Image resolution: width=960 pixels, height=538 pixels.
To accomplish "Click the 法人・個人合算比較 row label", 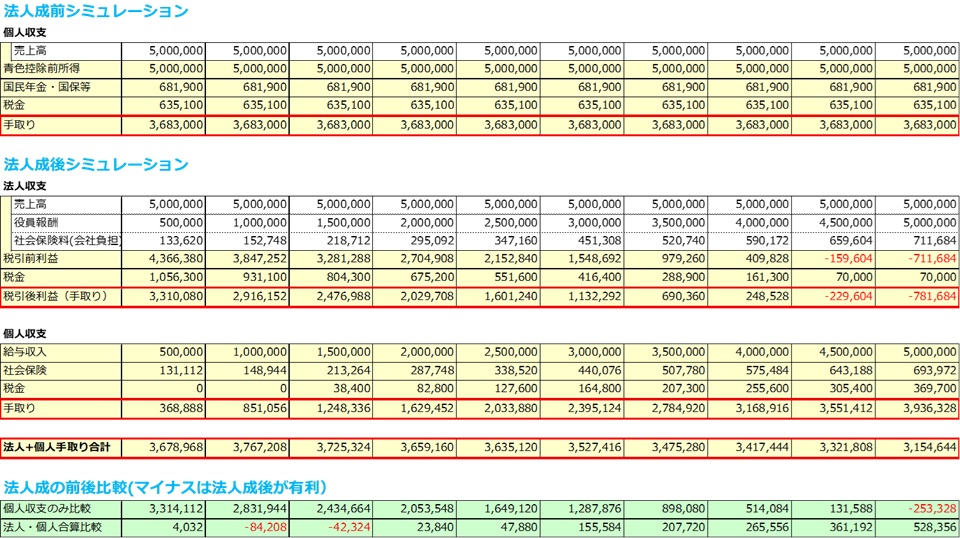I will coord(52,527).
